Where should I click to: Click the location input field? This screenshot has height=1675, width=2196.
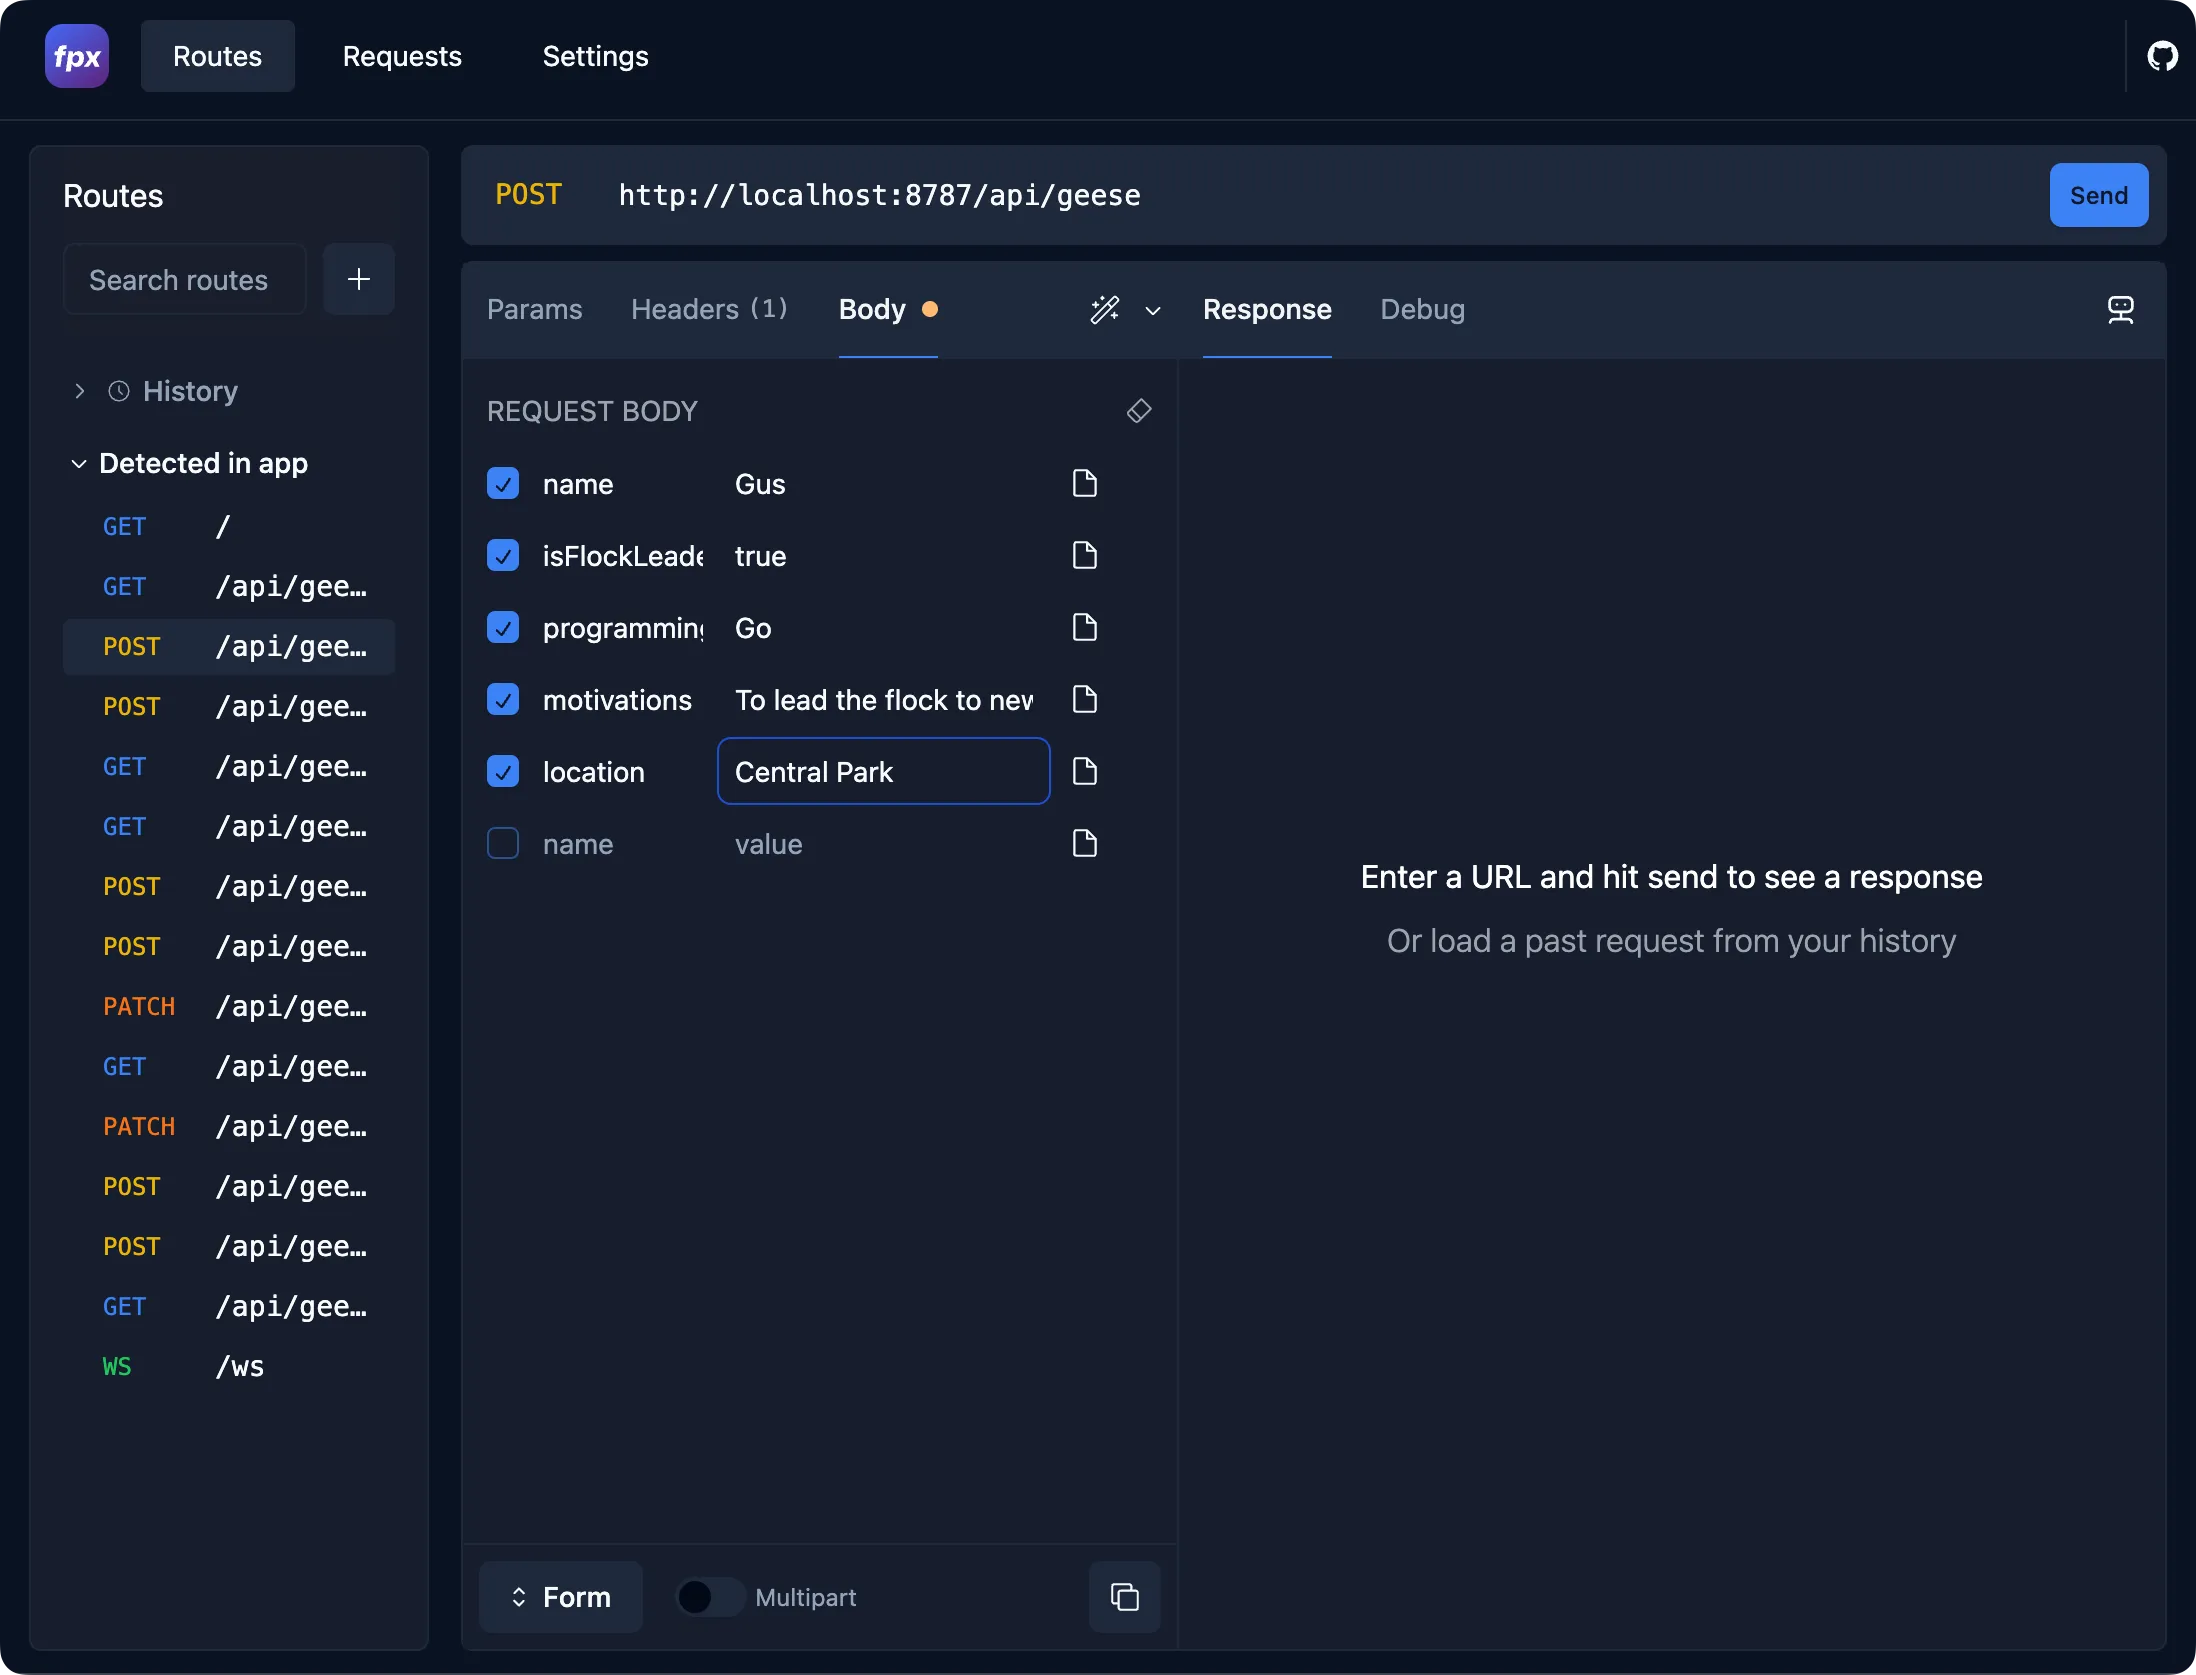coord(882,771)
